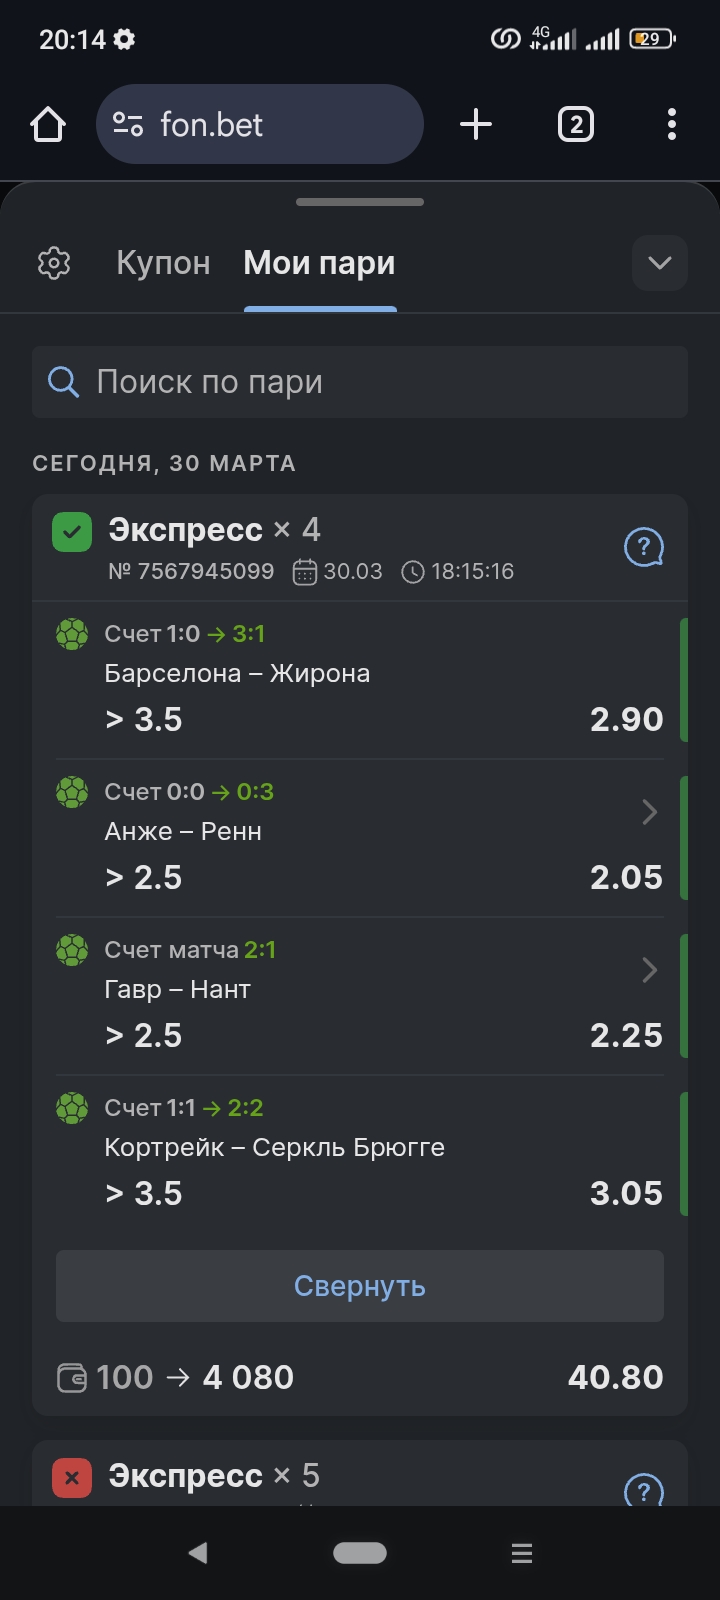
Task: Switch to the Купон tab
Action: (x=163, y=263)
